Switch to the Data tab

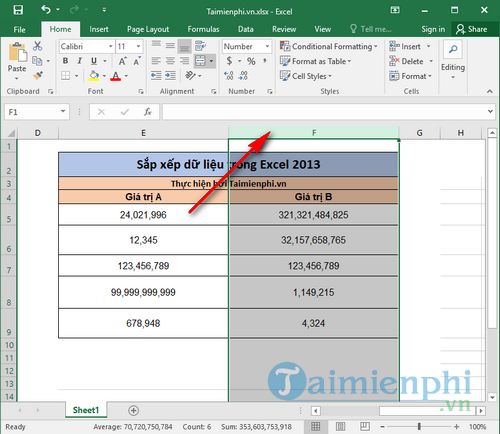tap(246, 29)
